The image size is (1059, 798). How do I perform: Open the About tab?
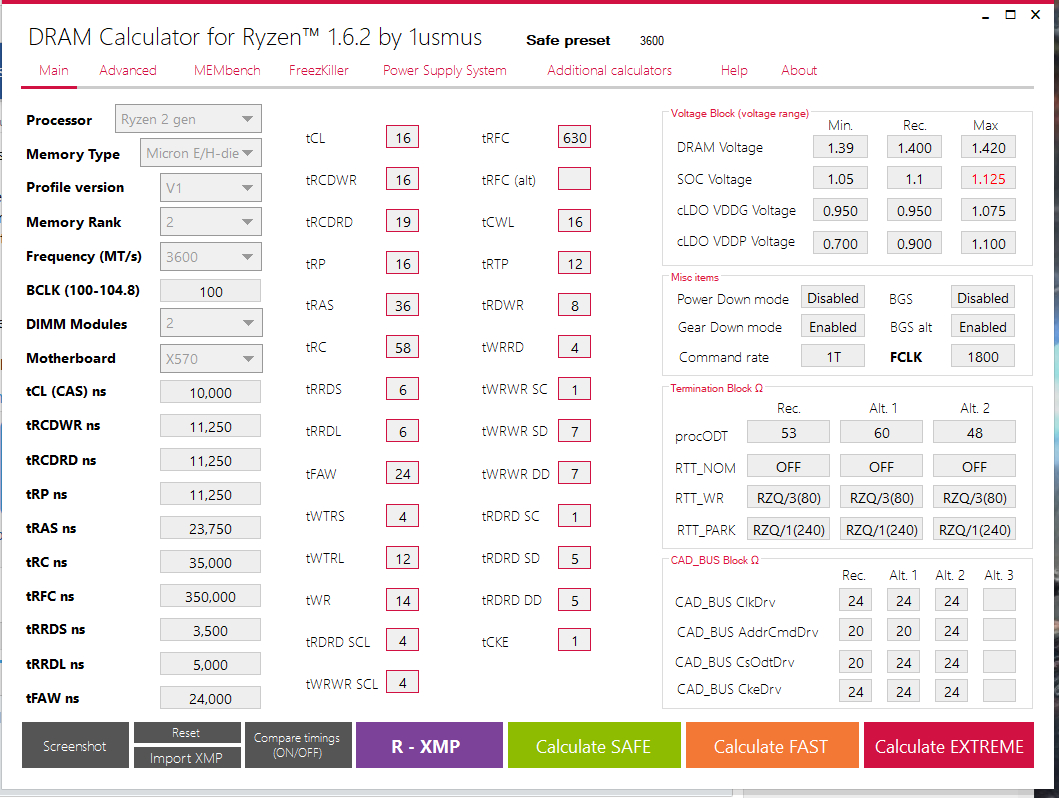(799, 70)
